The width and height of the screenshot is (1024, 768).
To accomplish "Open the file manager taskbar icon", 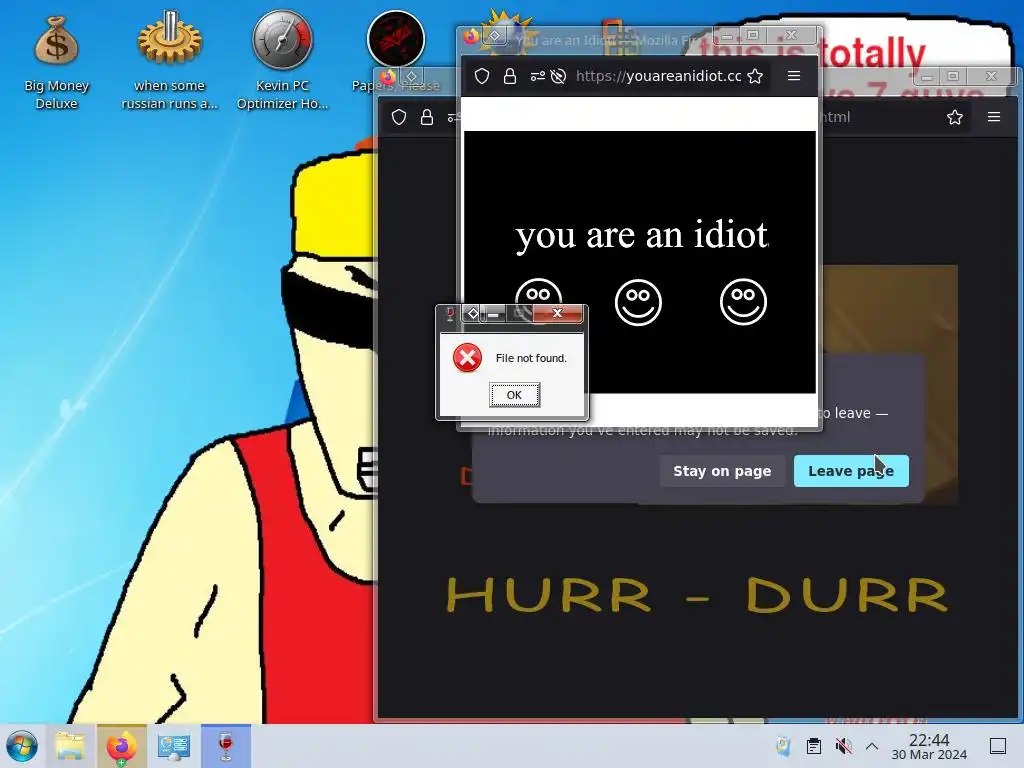I will tap(70, 746).
